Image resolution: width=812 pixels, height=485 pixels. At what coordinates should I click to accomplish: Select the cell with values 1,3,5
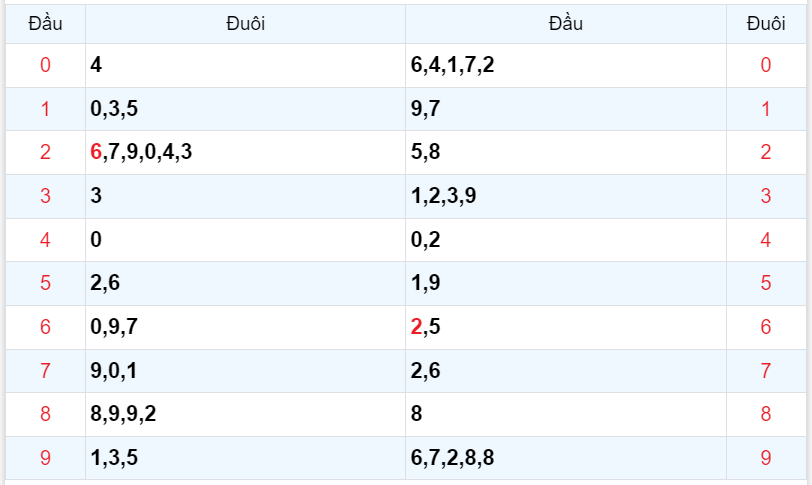click(114, 458)
